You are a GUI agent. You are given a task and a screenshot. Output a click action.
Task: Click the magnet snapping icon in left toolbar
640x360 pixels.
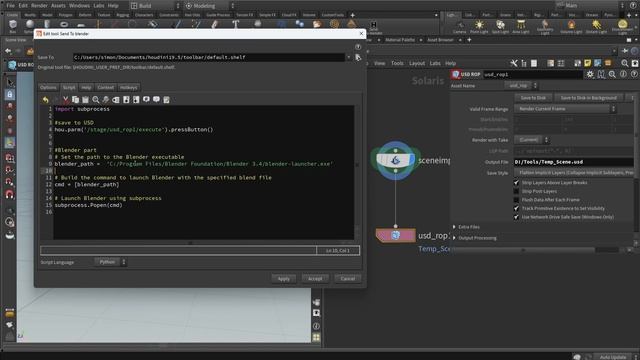pos(9,194)
